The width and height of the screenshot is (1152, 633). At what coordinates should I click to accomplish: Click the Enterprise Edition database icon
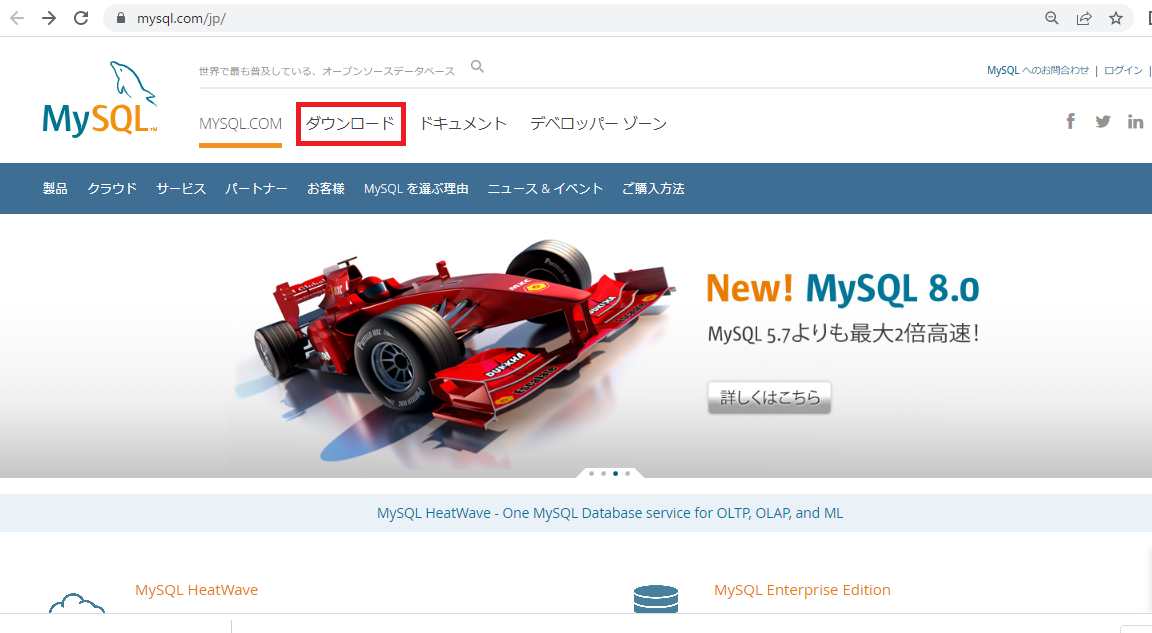pos(656,598)
